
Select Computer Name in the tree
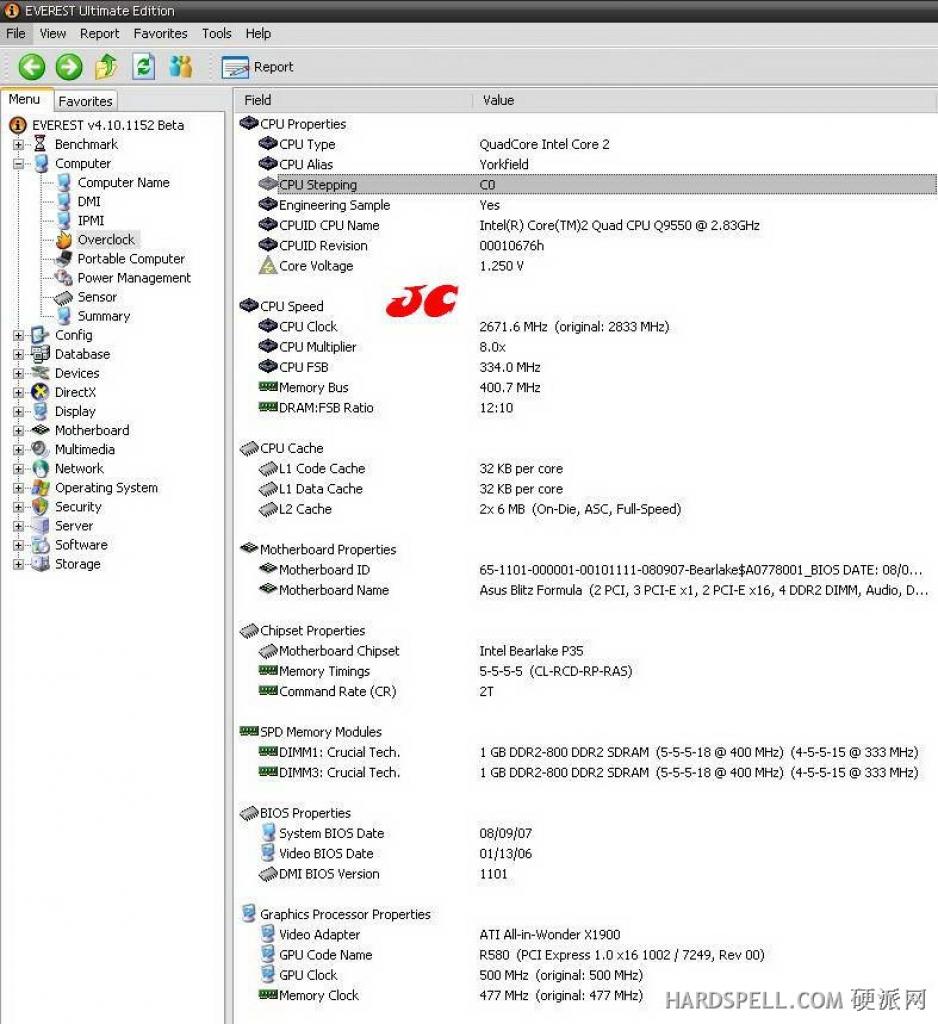[x=123, y=182]
